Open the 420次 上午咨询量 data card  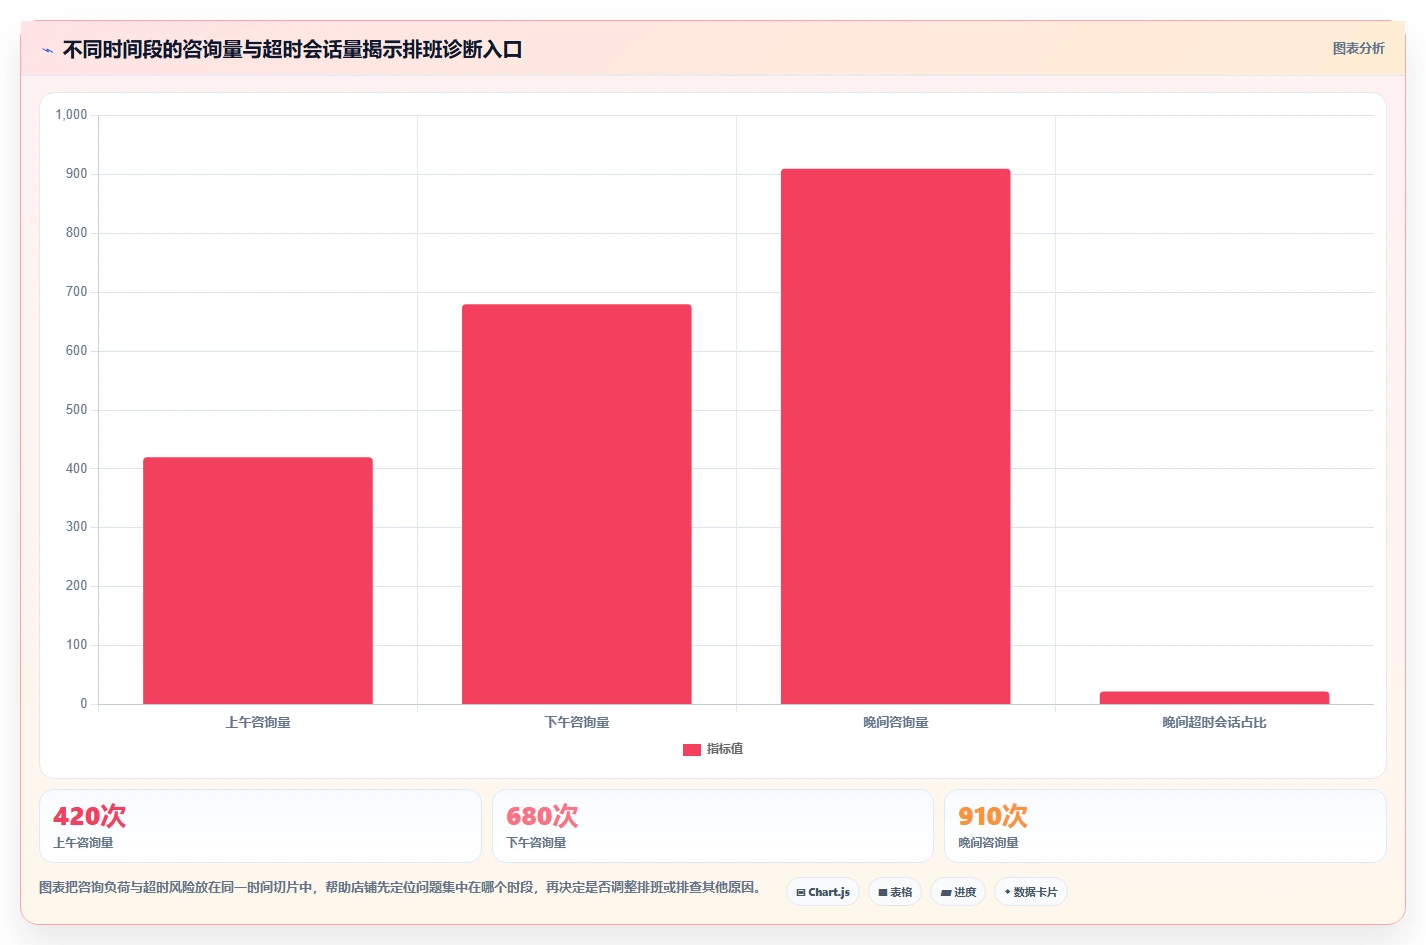tap(260, 826)
